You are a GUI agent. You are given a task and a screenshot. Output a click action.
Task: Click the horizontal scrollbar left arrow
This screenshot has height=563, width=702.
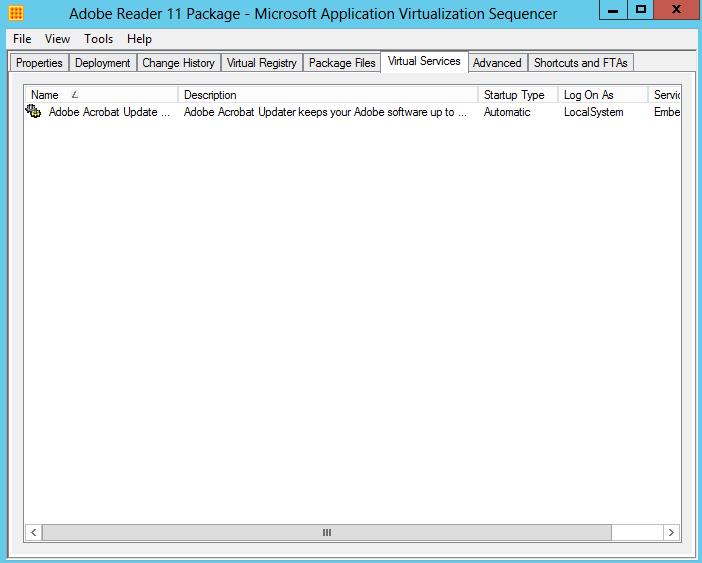34,533
